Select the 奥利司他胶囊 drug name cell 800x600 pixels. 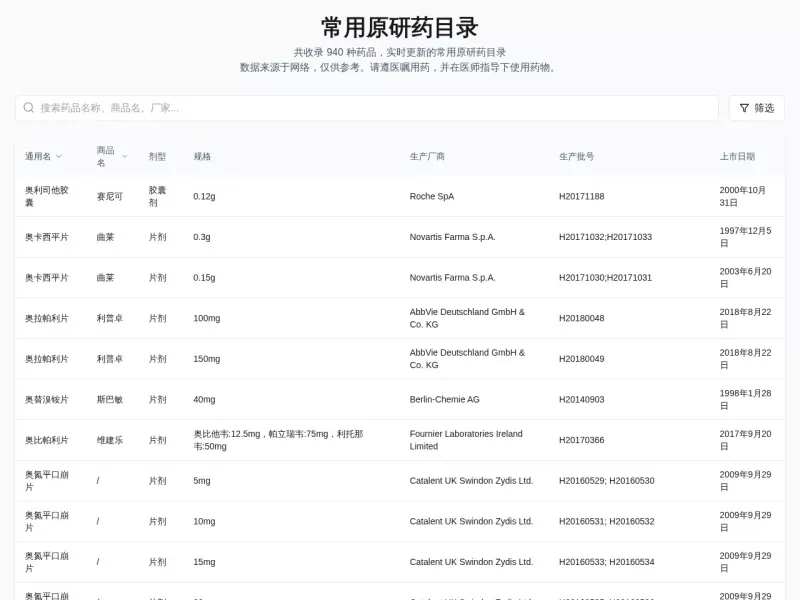pyautogui.click(x=47, y=196)
